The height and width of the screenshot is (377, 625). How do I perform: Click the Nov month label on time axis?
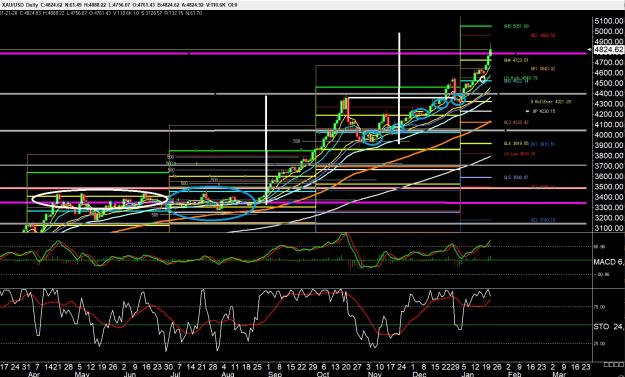point(374,375)
